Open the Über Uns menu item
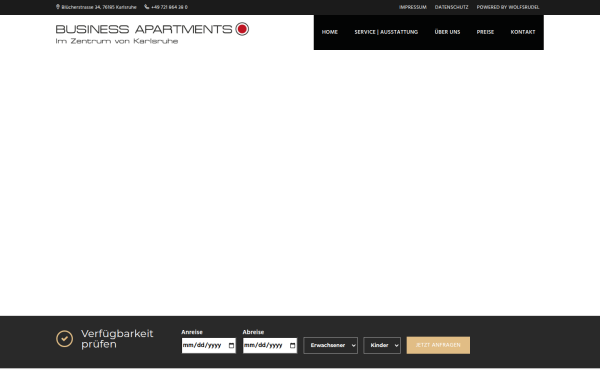This screenshot has width=600, height=375. pyautogui.click(x=447, y=32)
